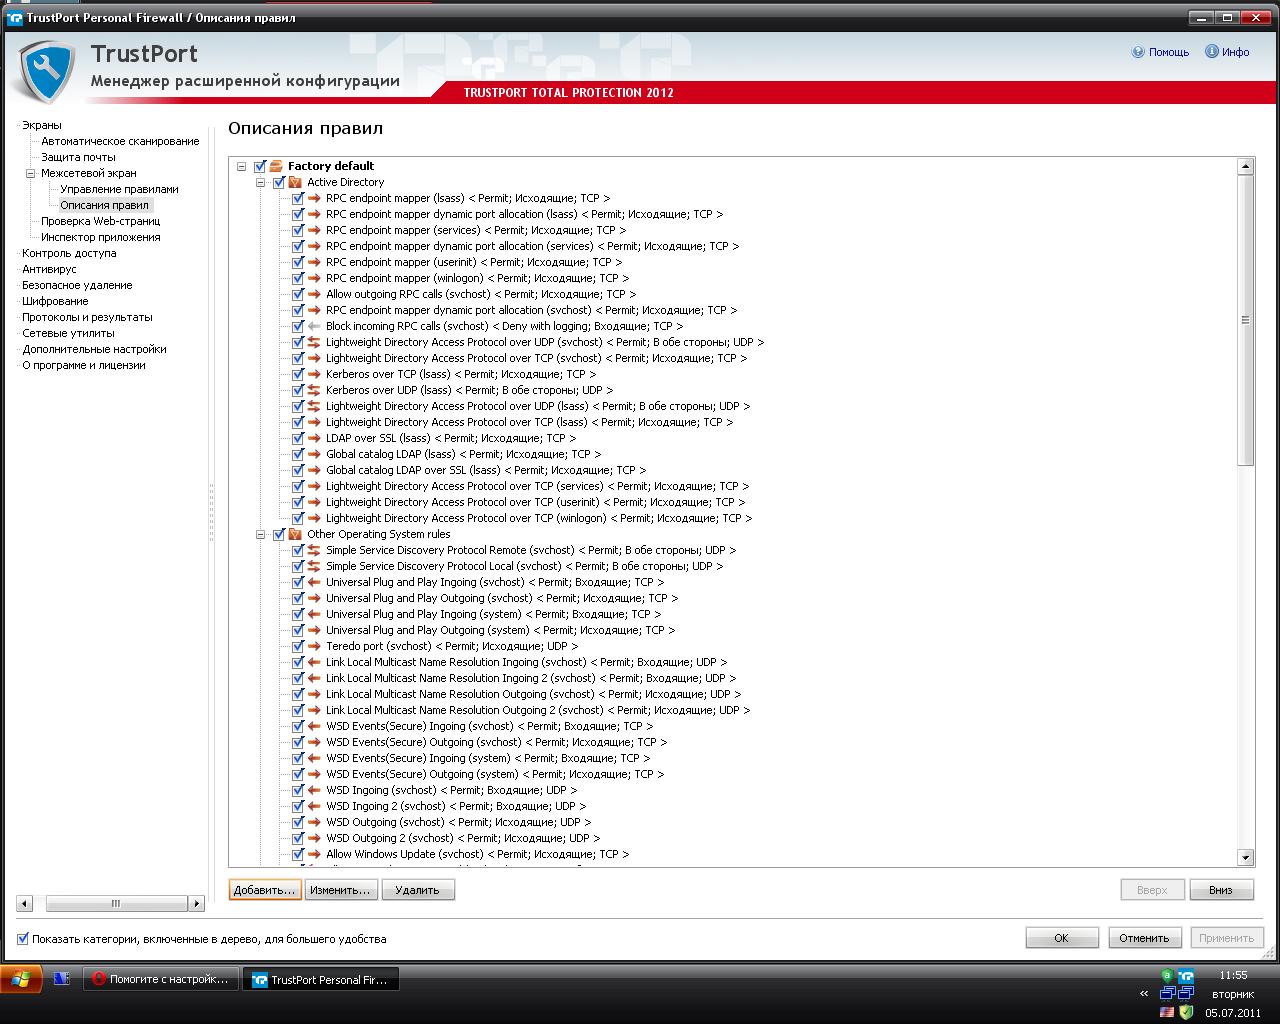
Task: Click the arrow icon of Universal Plug and Play Outgoing (system)
Action: coord(314,630)
